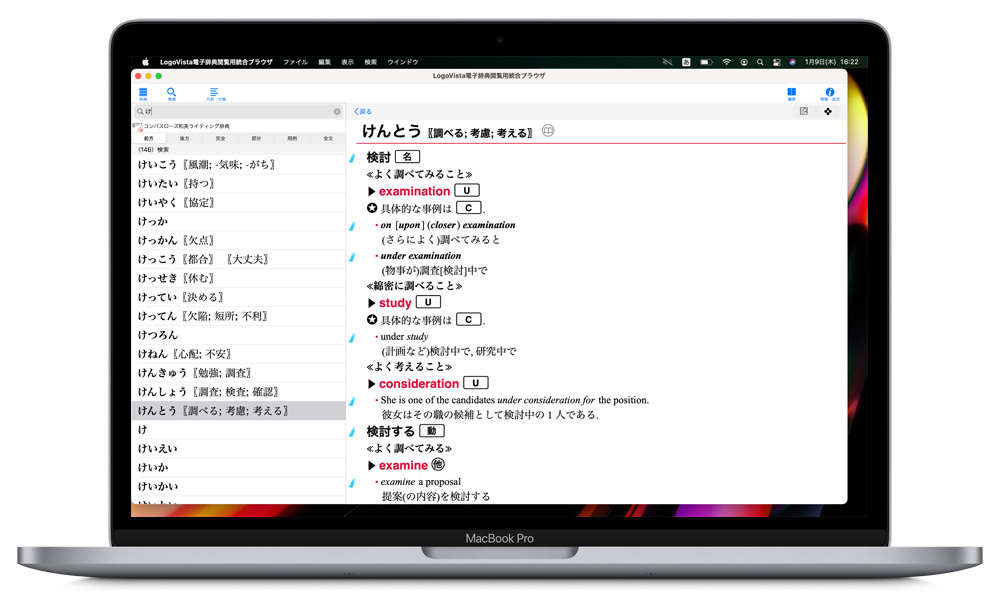This screenshot has width=1000, height=600.
Task: Open the Wi-Fi status icon
Action: click(x=726, y=62)
